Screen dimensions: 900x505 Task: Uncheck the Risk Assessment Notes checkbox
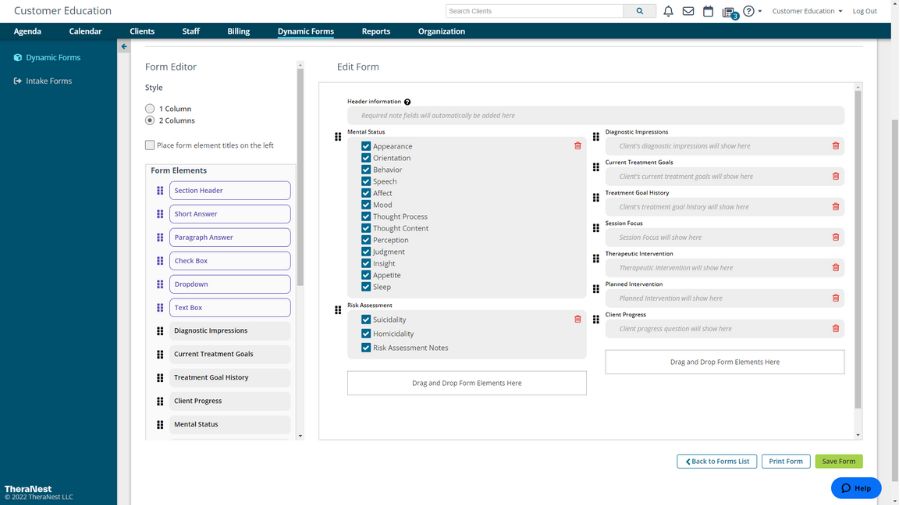click(366, 348)
